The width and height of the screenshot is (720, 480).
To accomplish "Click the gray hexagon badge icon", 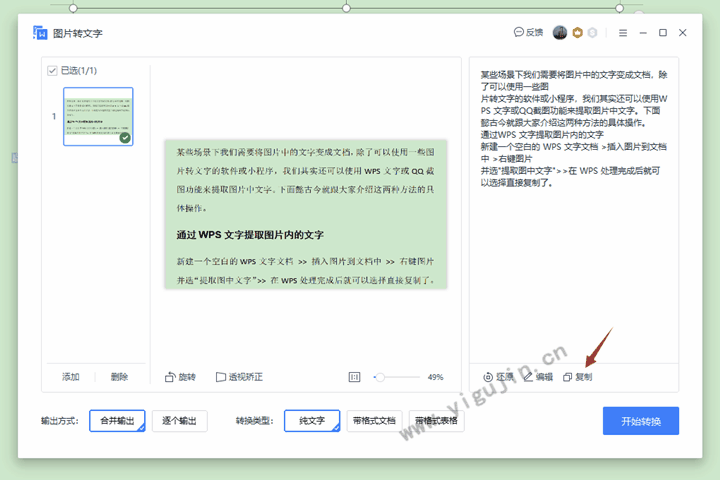I will (592, 32).
